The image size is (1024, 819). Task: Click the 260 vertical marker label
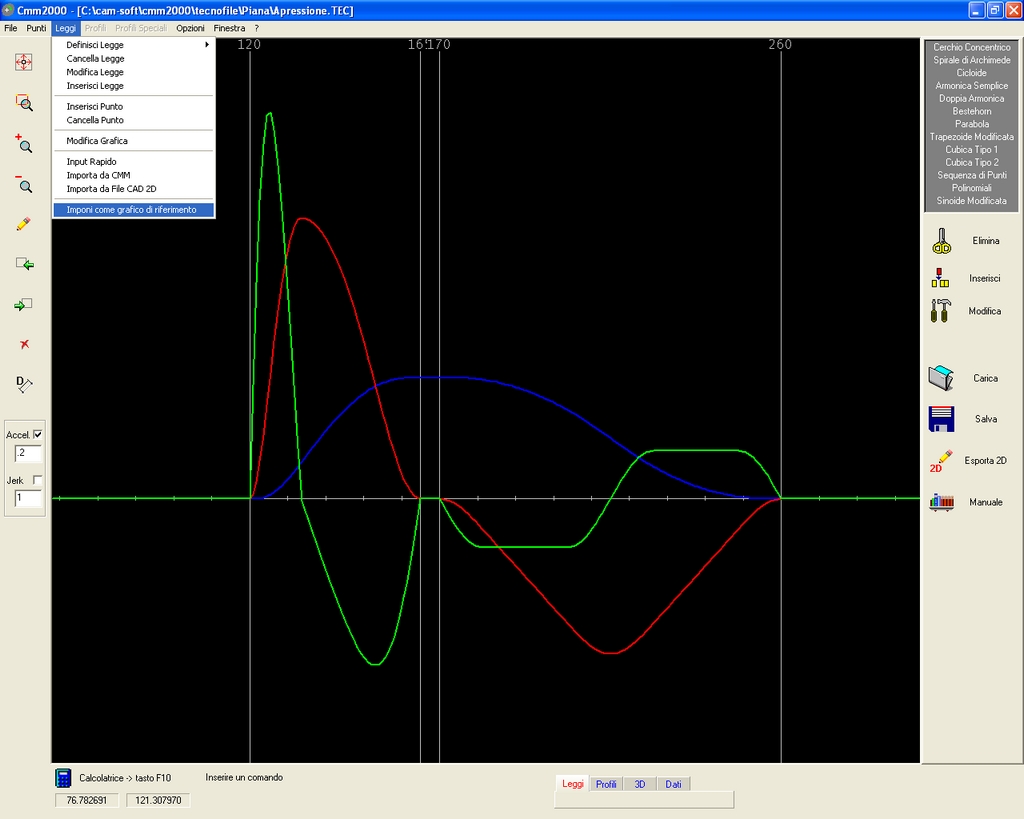tap(780, 44)
